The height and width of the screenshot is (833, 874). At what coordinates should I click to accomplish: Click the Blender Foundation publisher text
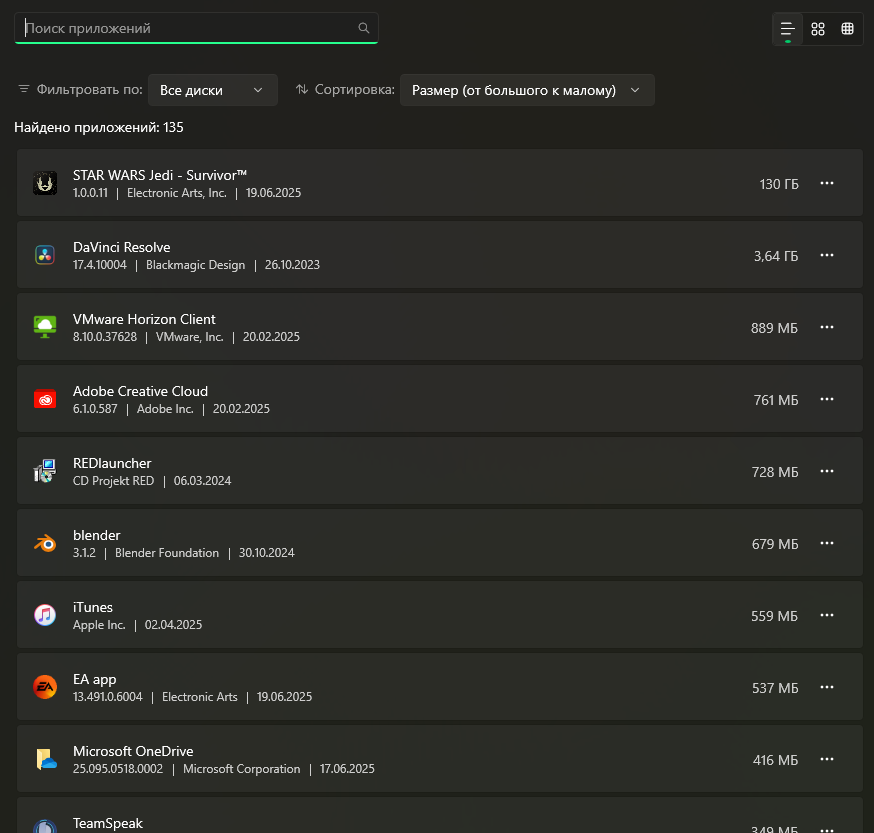point(167,553)
